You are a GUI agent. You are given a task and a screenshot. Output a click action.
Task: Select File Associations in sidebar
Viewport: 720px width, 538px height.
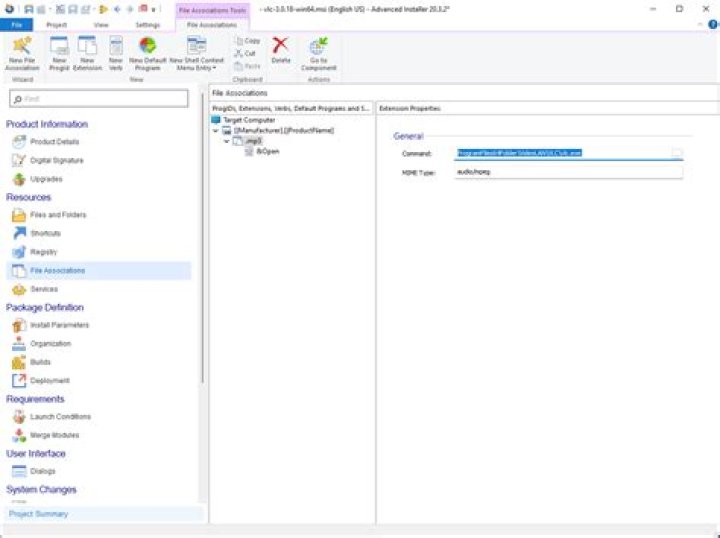(99, 271)
